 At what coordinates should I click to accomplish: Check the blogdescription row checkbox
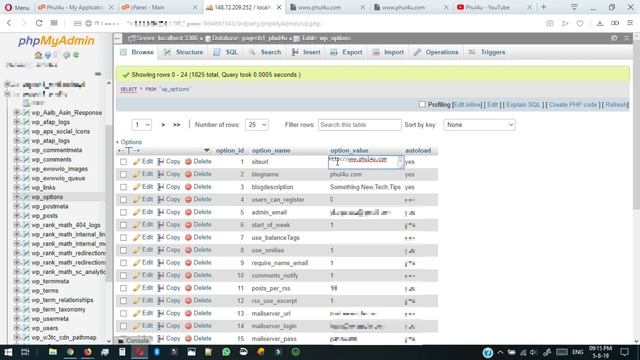(123, 187)
